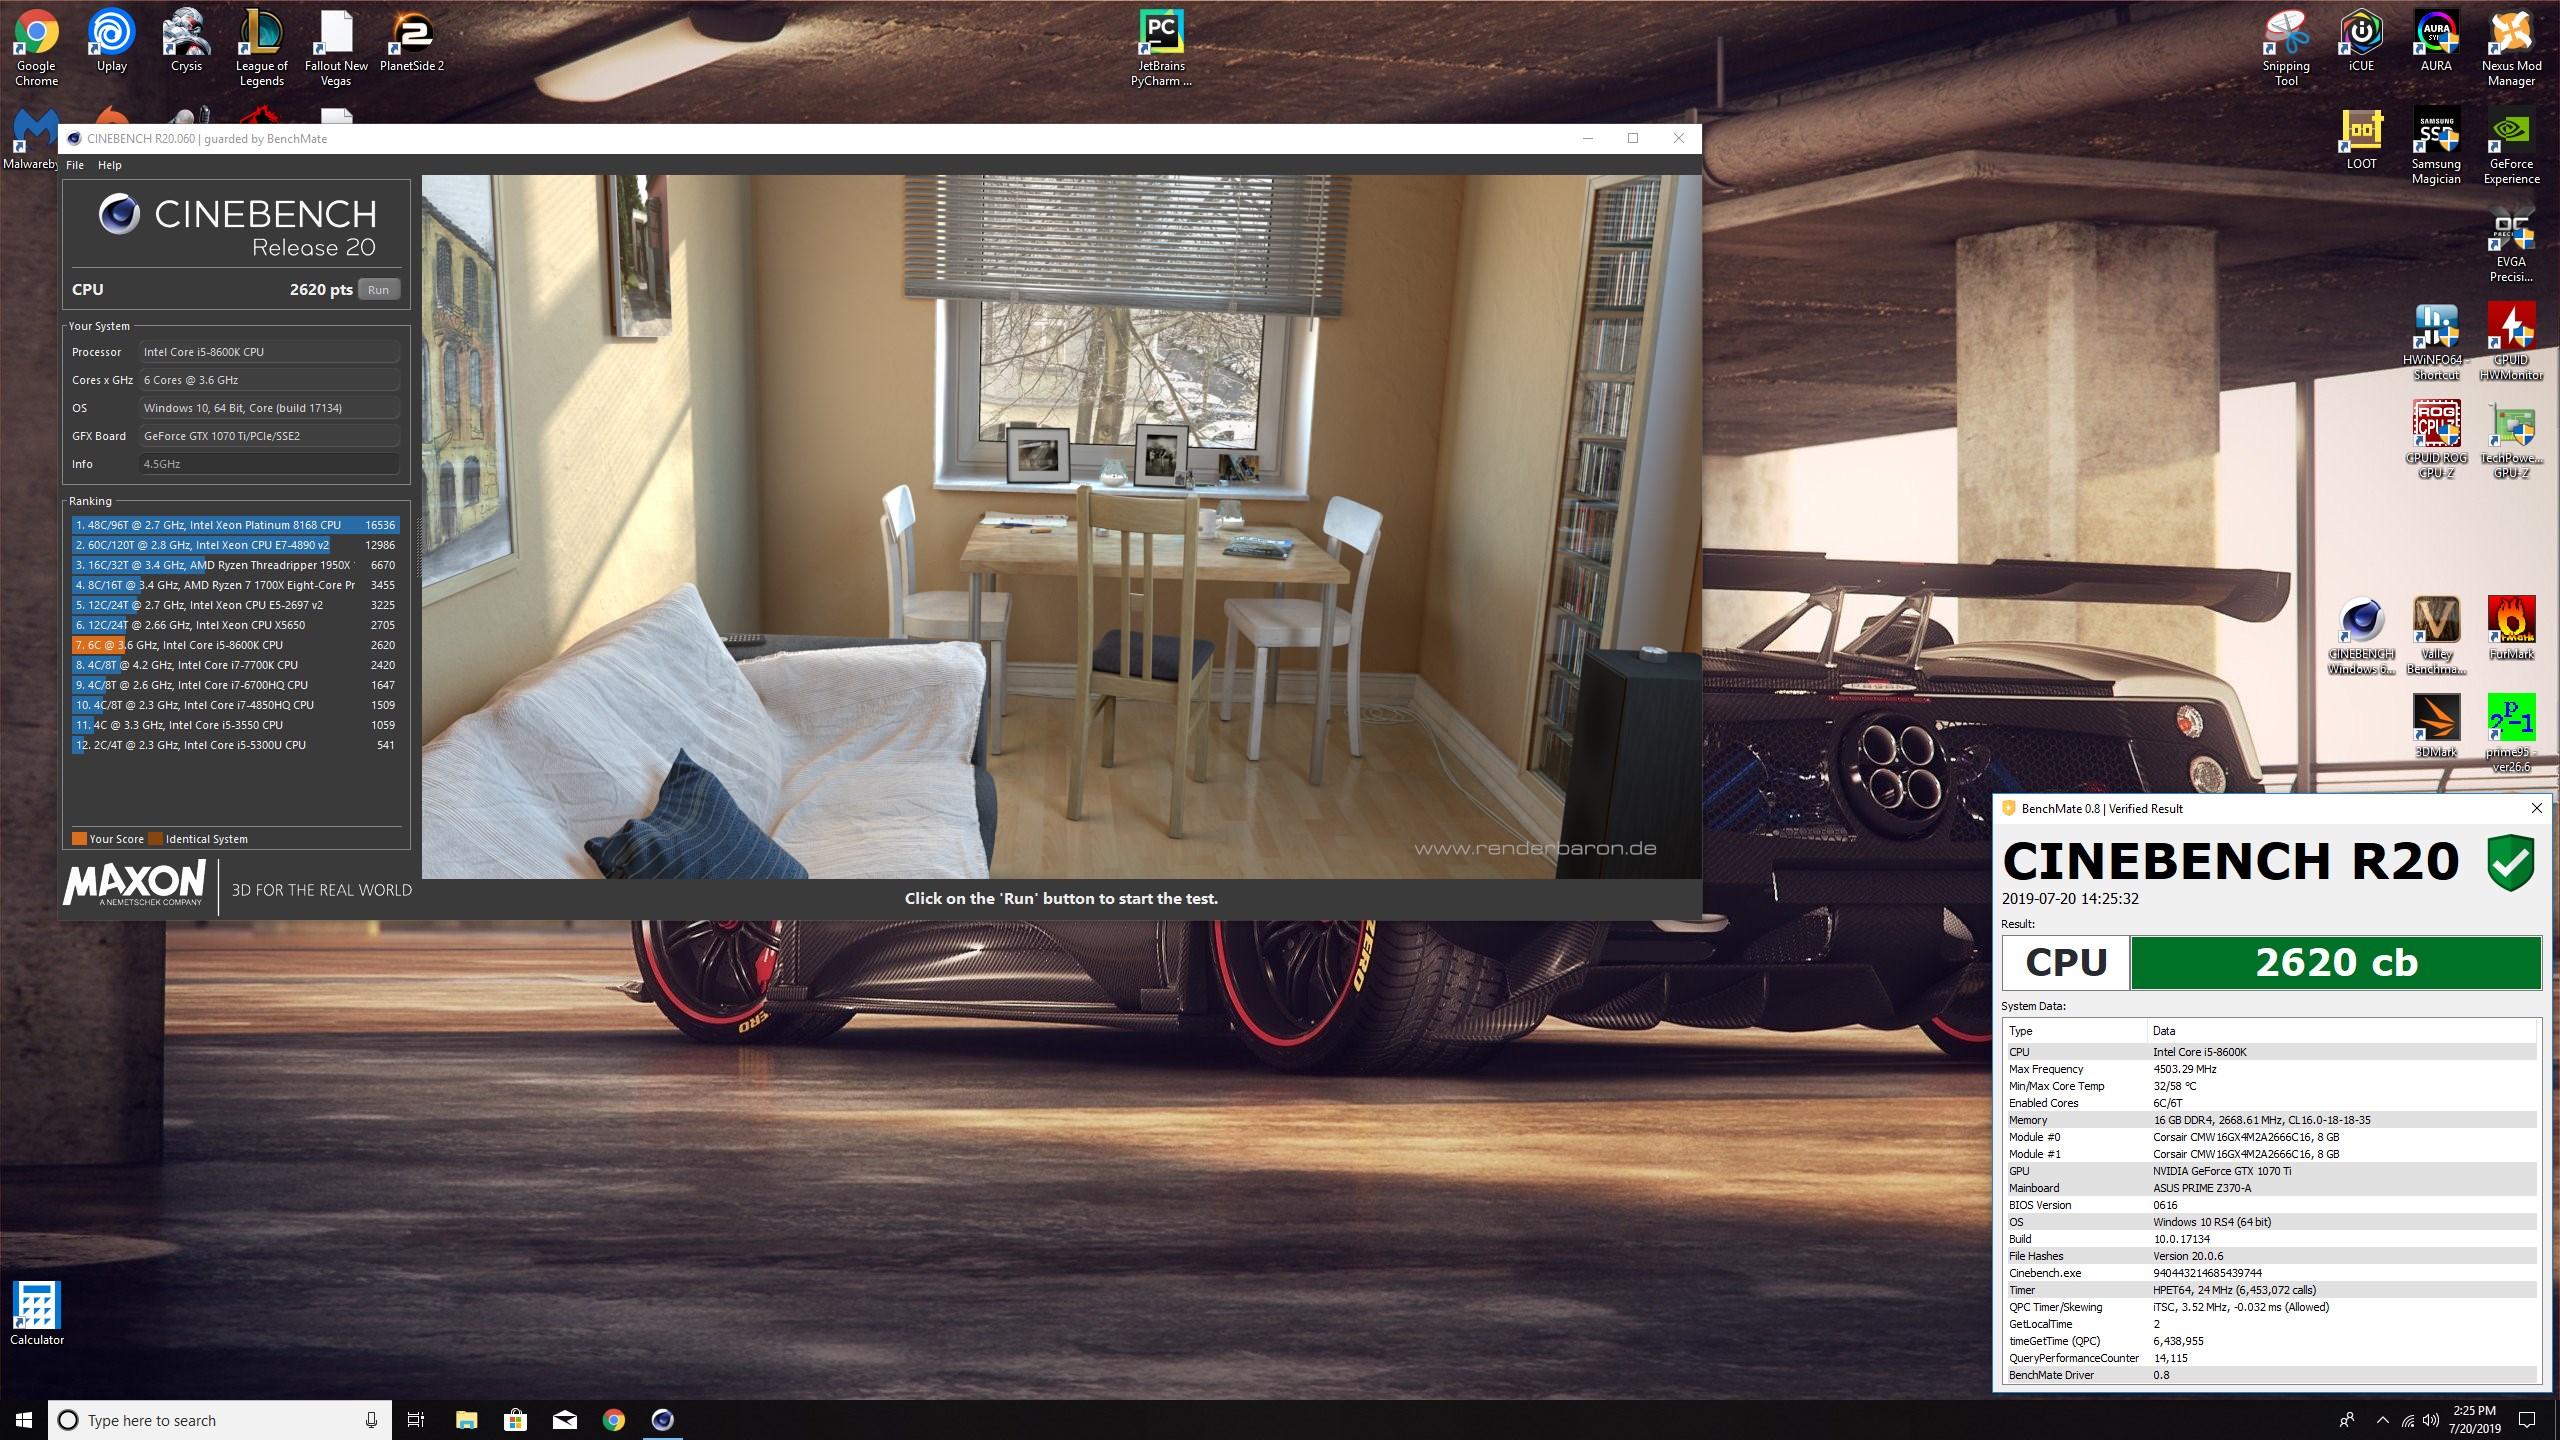The image size is (2560, 1440).
Task: Close the BenchMate Verified Result window
Action: click(x=2536, y=808)
